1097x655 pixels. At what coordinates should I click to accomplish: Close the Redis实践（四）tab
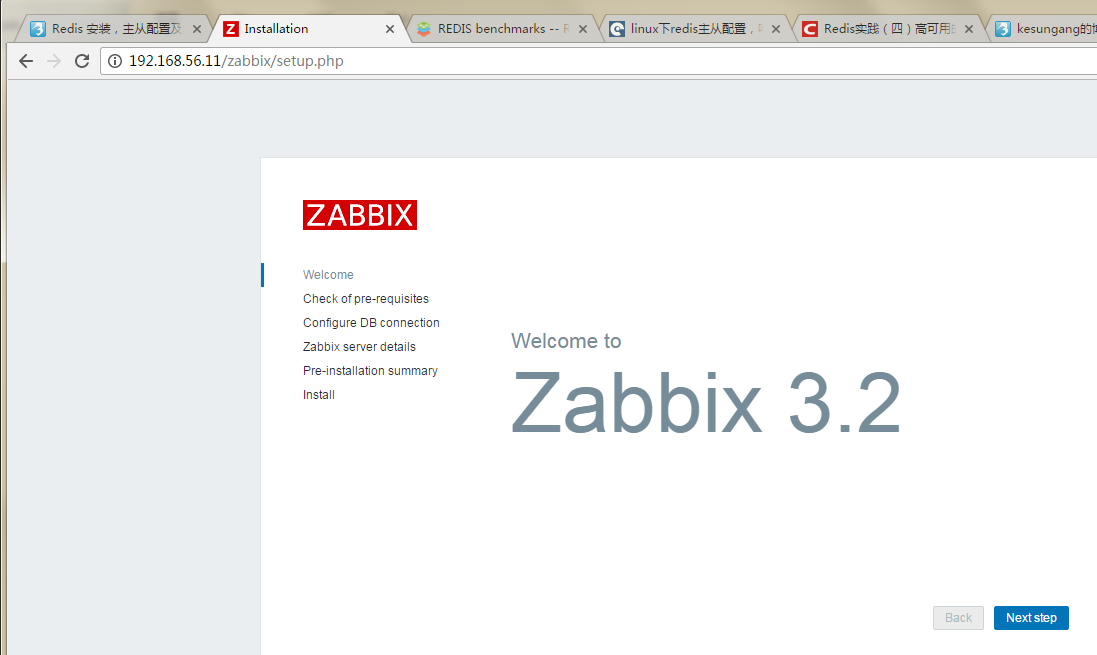tap(968, 29)
